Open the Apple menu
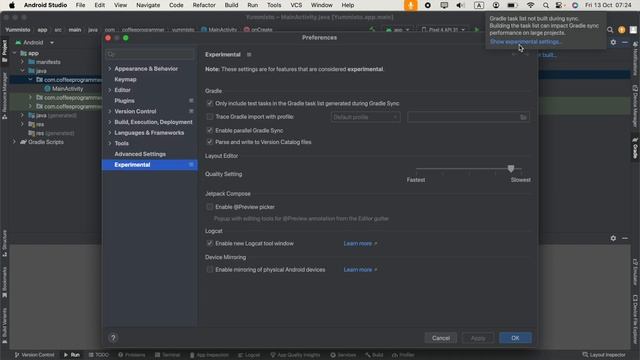Viewport: 640px width, 360px height. (12, 5)
